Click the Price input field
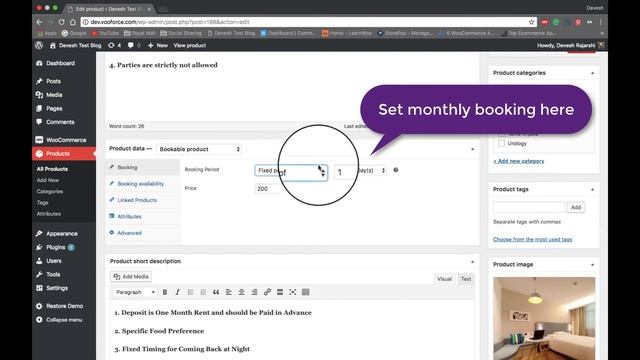The height and width of the screenshot is (360, 640). (x=269, y=189)
